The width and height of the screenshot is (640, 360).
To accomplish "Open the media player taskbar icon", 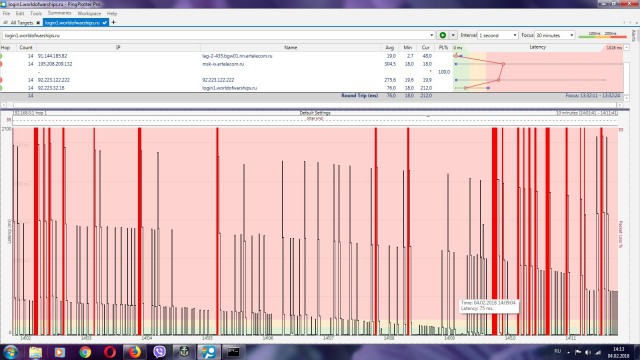I will (60, 352).
